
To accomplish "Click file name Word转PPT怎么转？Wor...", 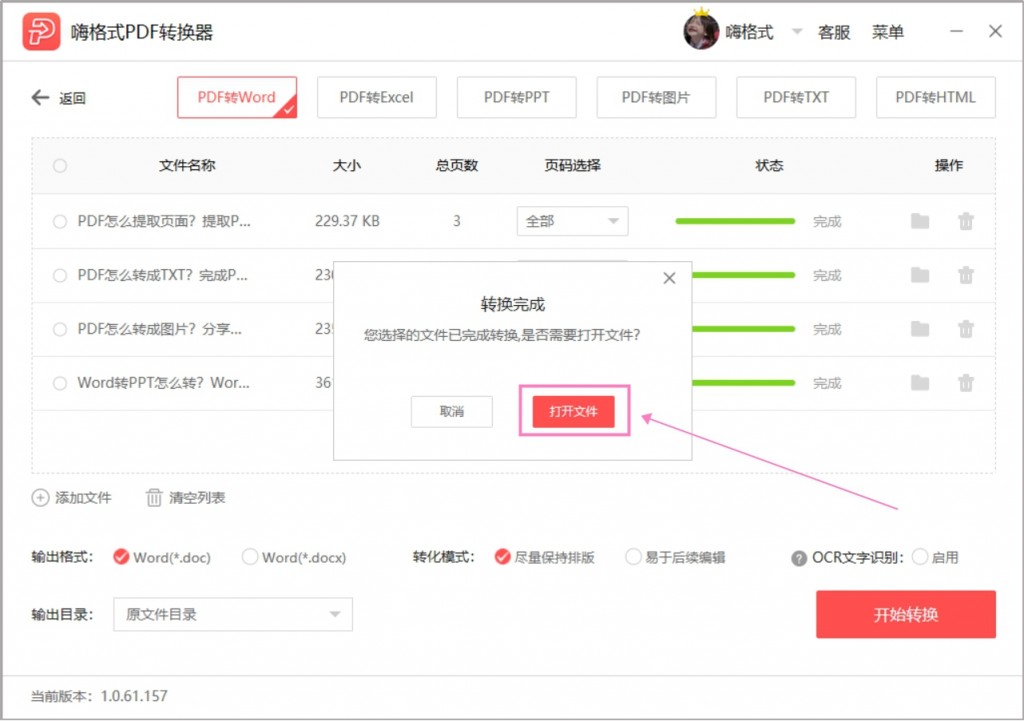I will [x=163, y=383].
